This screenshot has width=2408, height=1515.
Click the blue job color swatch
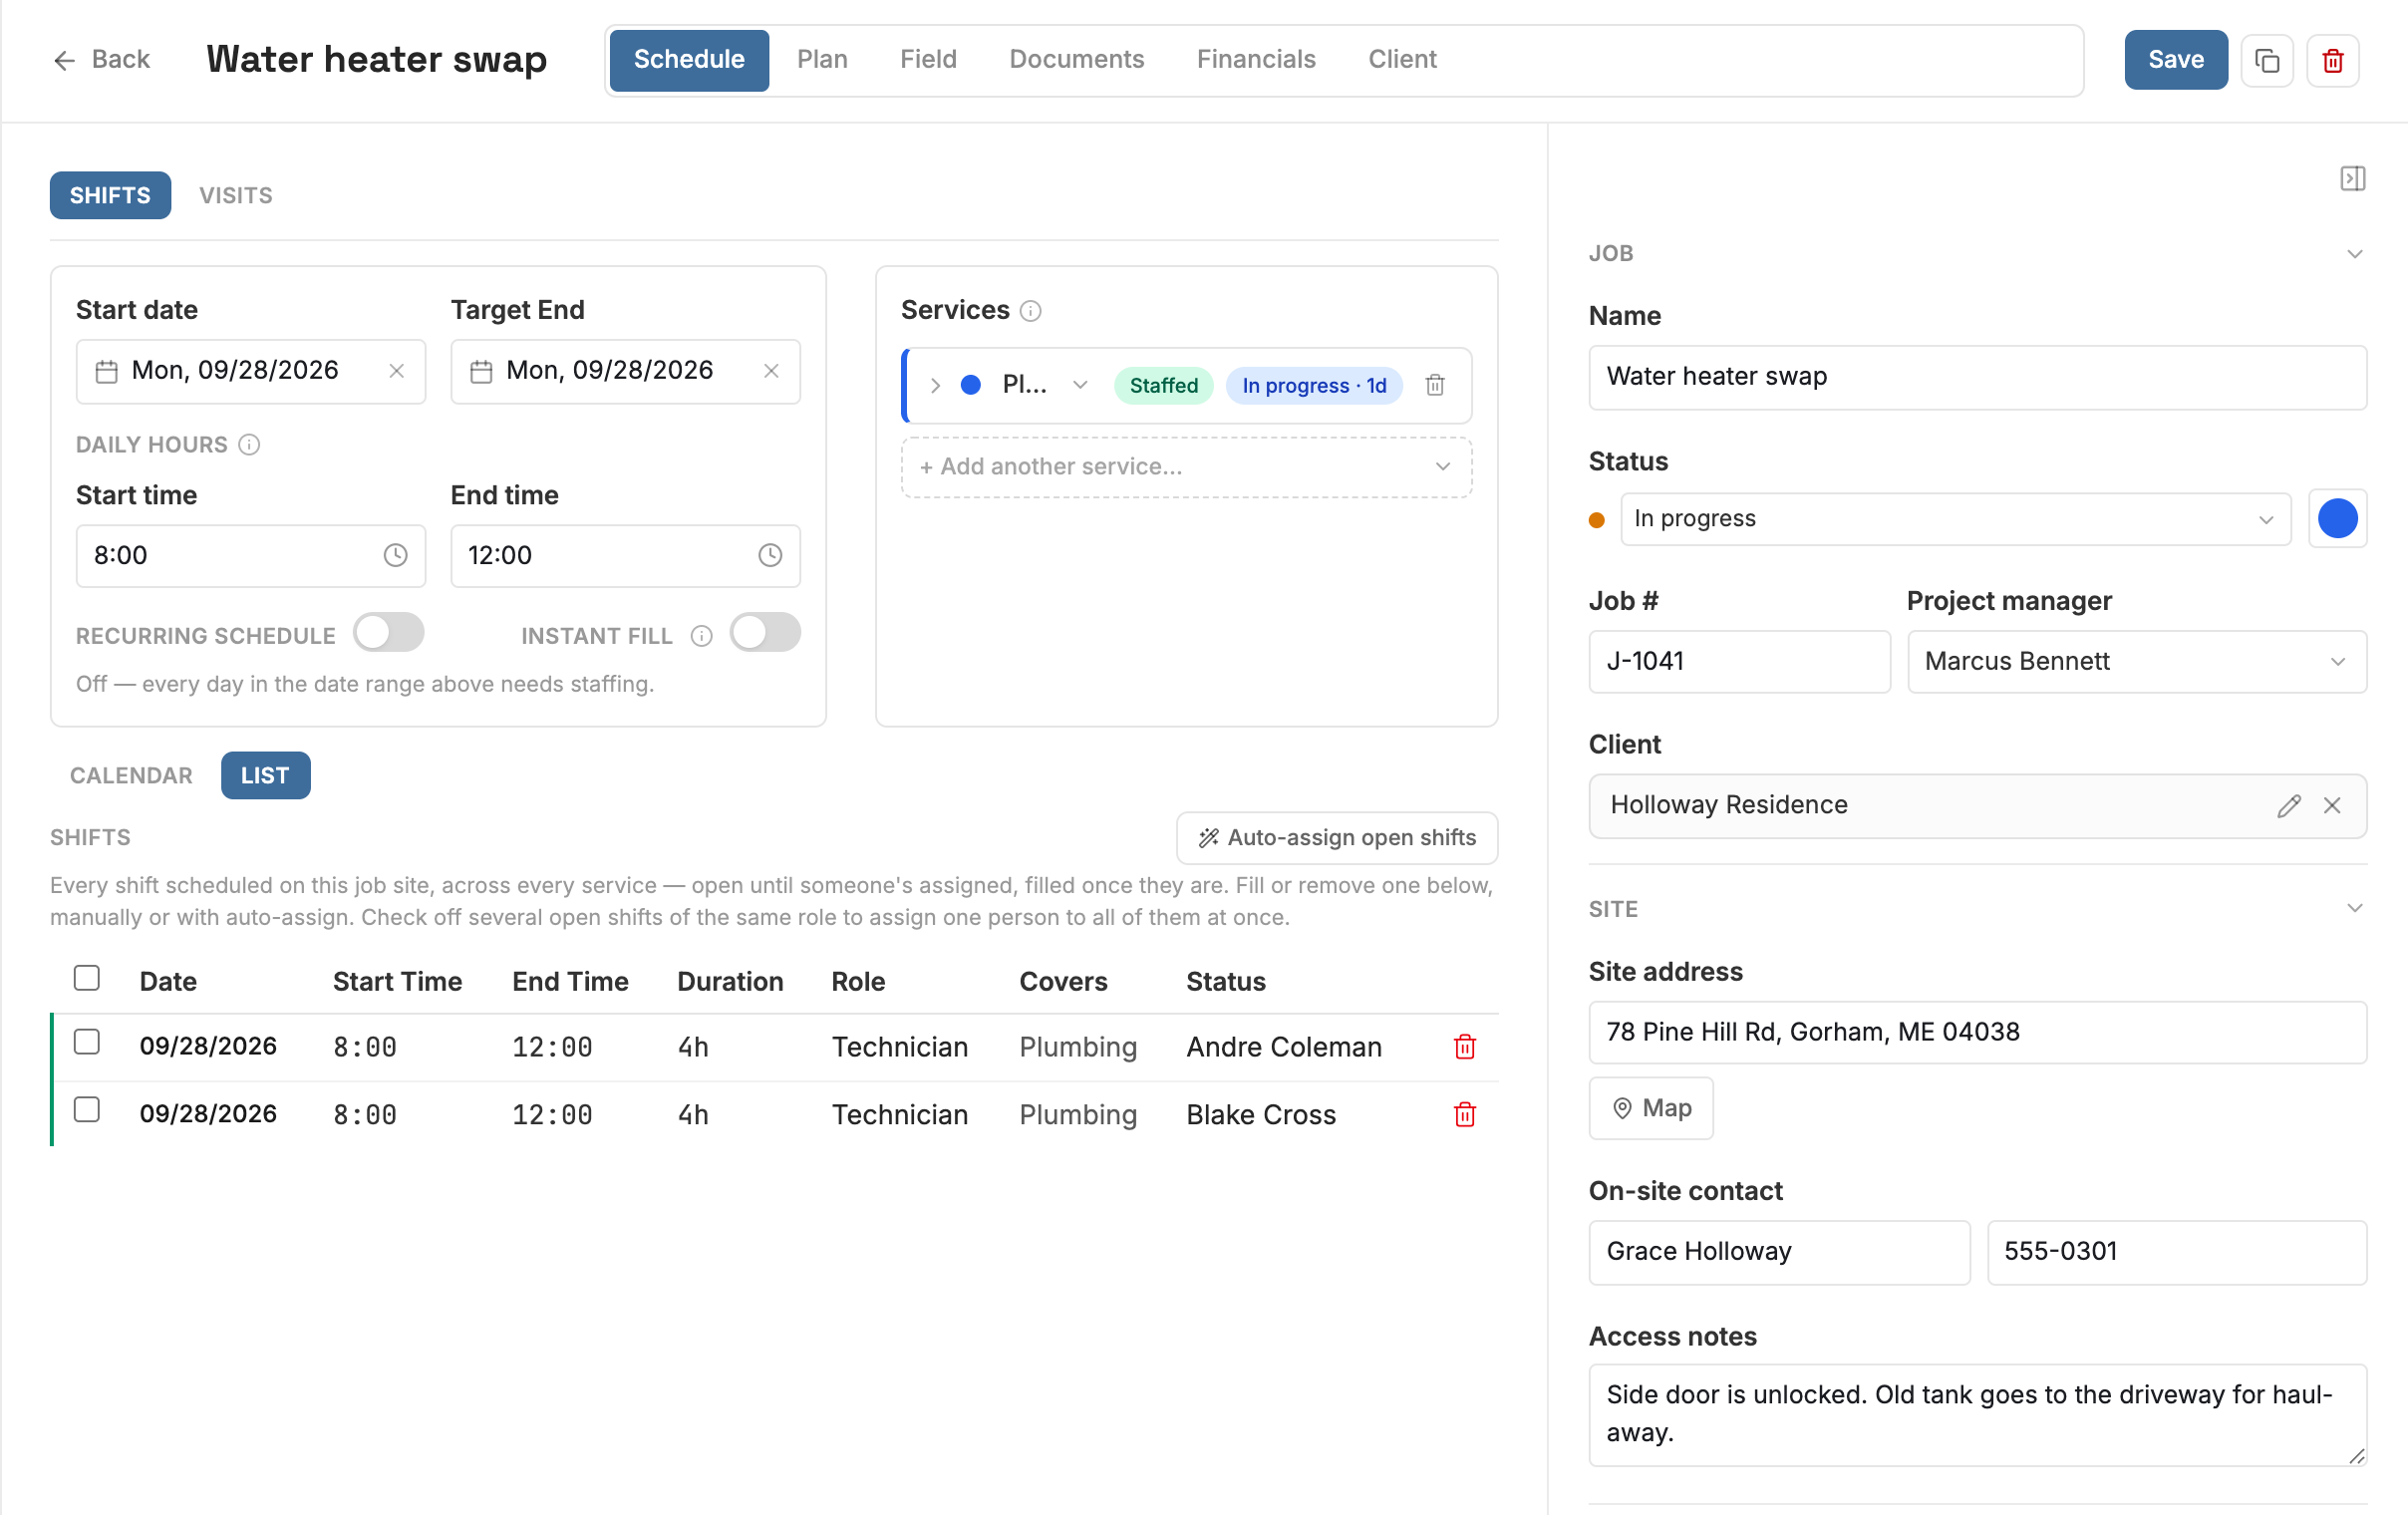[x=2337, y=519]
